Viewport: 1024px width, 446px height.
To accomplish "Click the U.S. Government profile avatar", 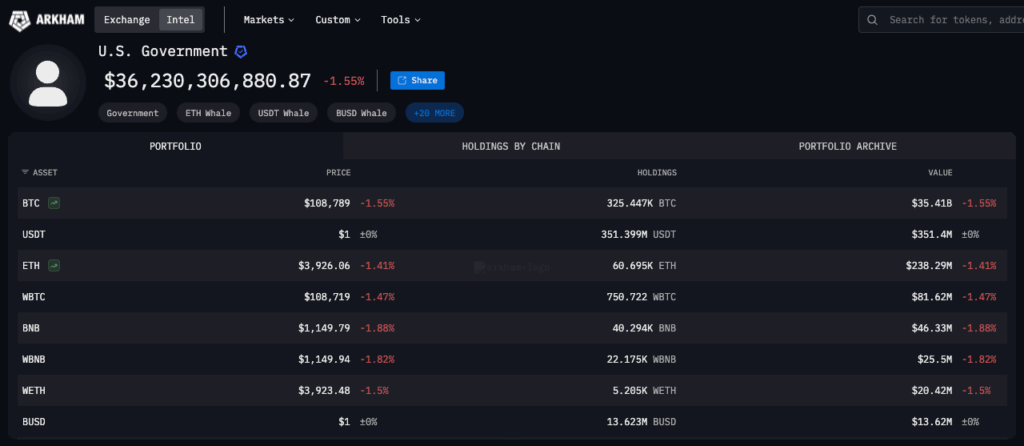I will (47, 82).
